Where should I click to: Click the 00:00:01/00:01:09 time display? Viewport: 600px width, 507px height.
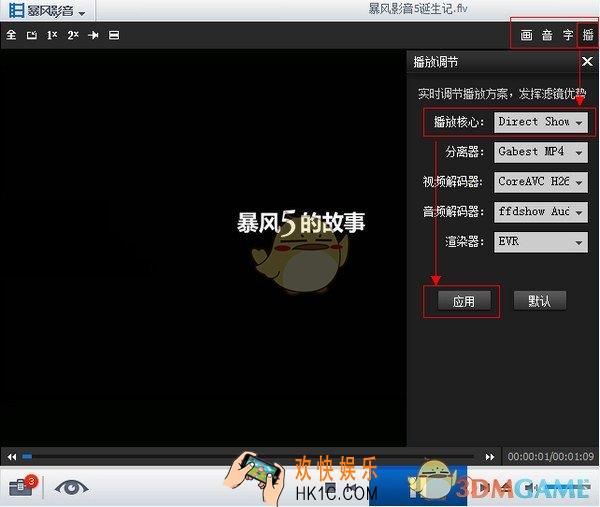pos(551,456)
